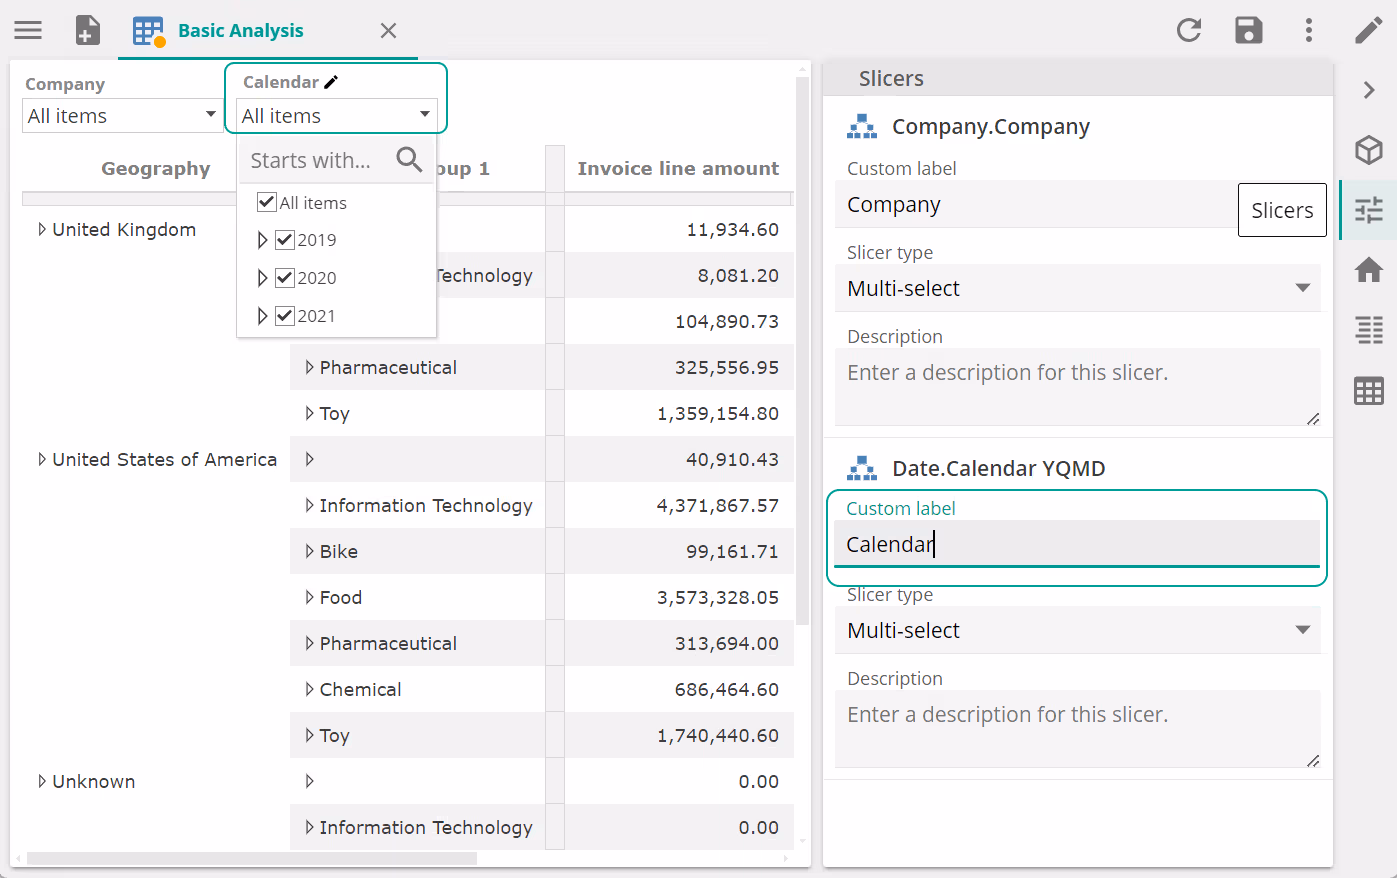Click the home icon in the right sidebar
This screenshot has height=878, width=1397.
tap(1368, 269)
